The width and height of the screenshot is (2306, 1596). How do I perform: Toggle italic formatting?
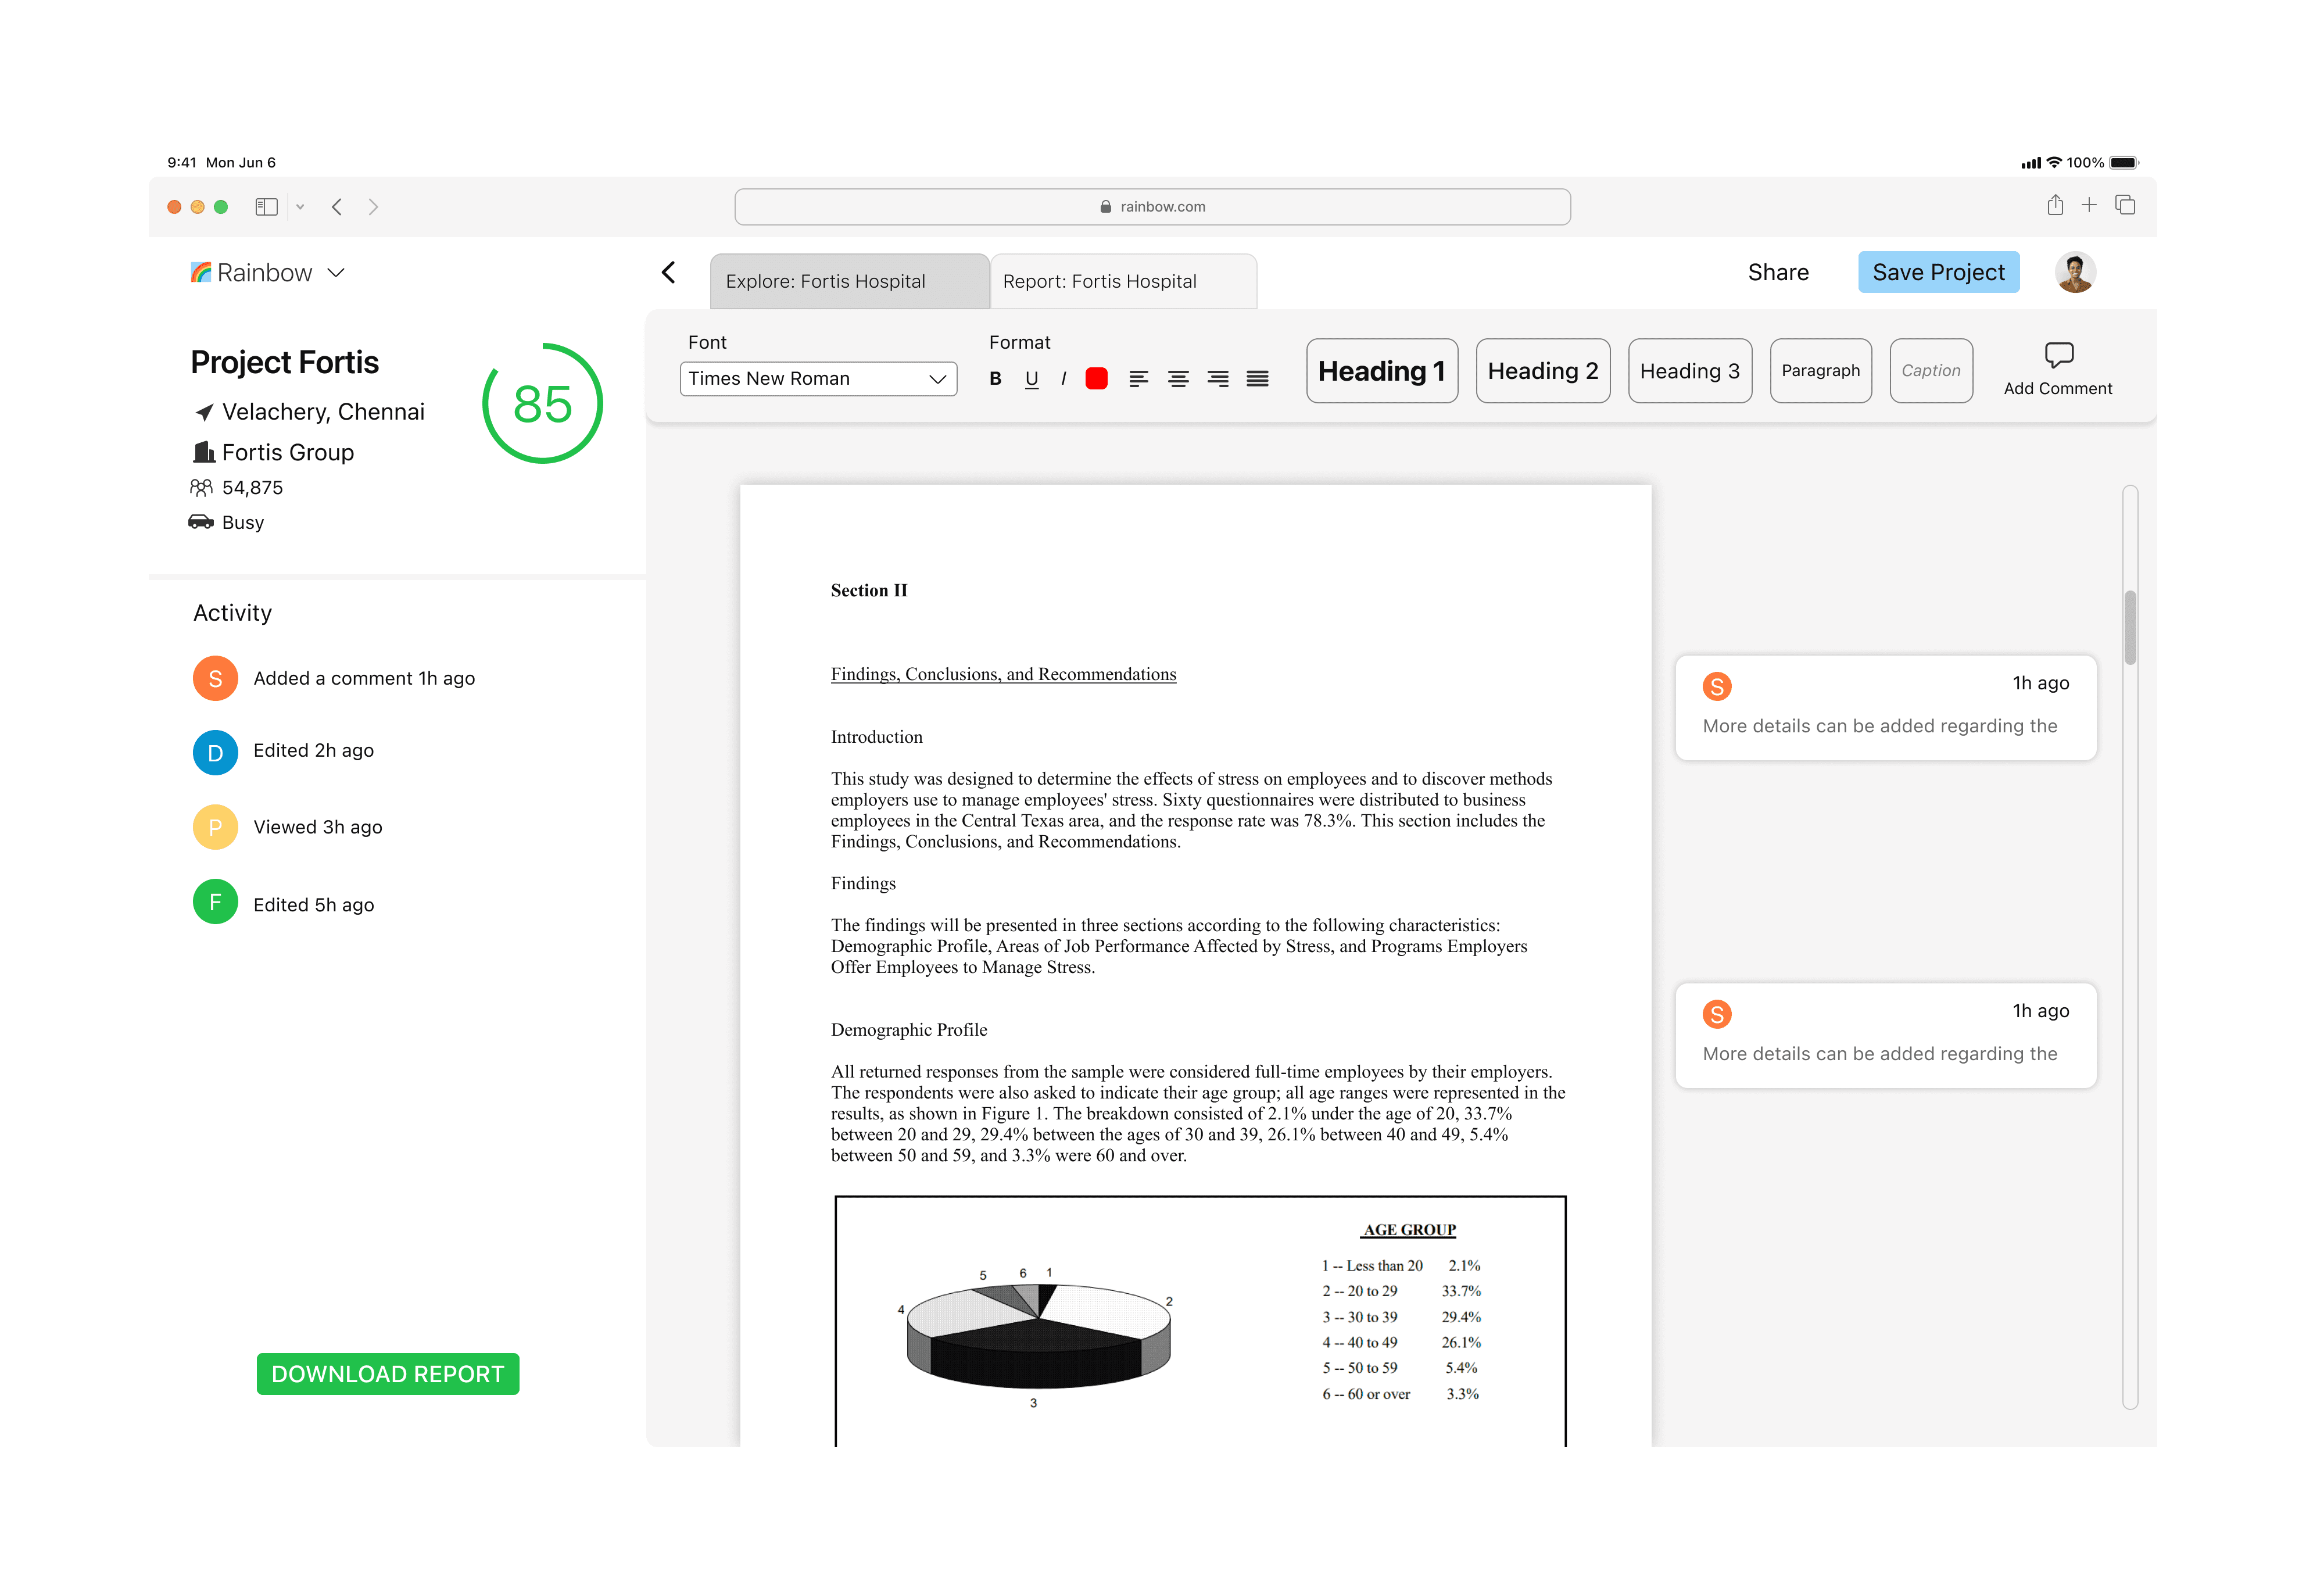pos(1063,379)
